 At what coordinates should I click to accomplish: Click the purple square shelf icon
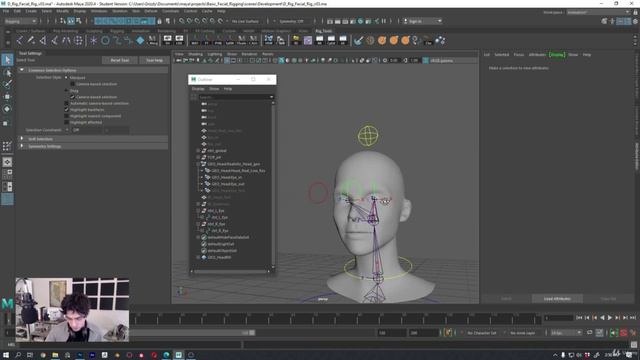coord(308,40)
